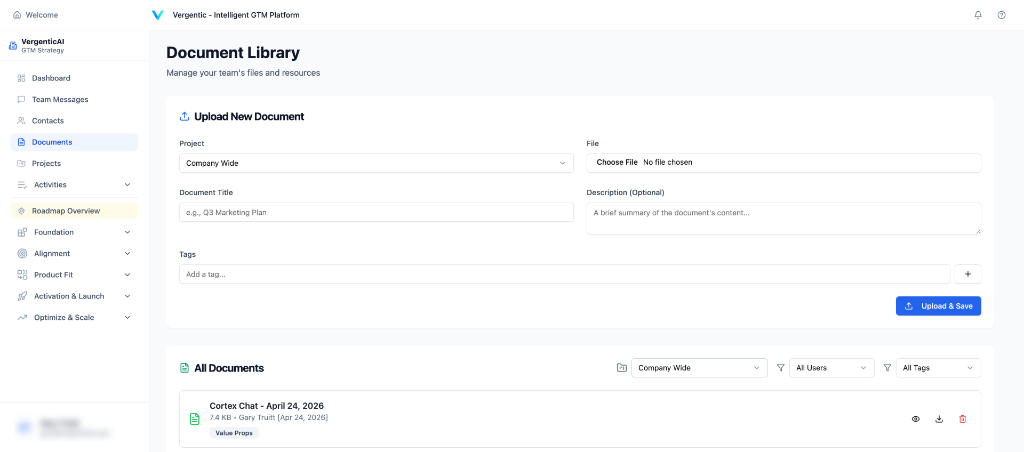Click the Product Fit icon
This screenshot has width=1024, height=452.
pyautogui.click(x=22, y=275)
